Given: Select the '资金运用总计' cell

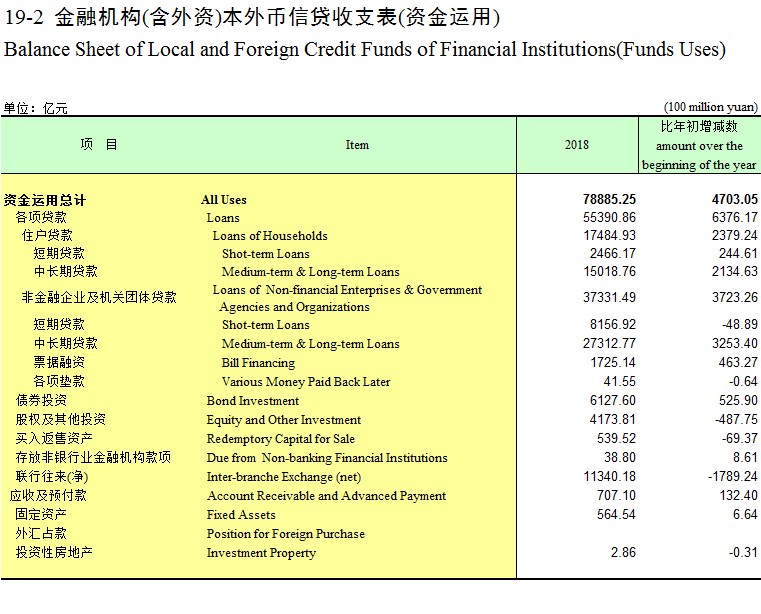Looking at the screenshot, I should click(45, 200).
